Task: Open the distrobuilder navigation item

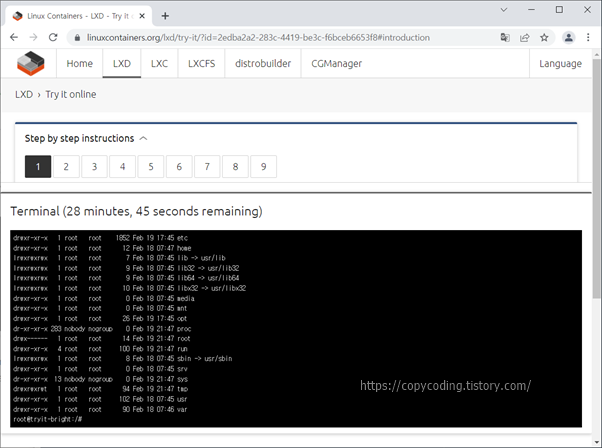Action: point(263,63)
